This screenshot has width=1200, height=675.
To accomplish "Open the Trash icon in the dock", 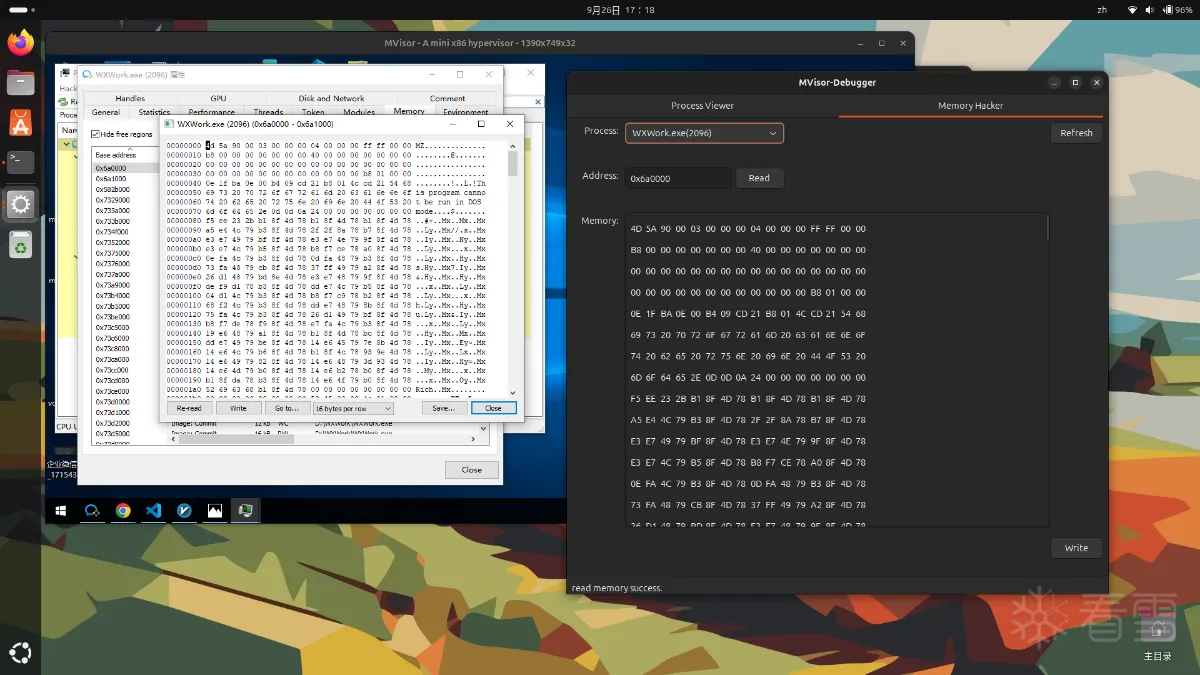I will pos(21,244).
